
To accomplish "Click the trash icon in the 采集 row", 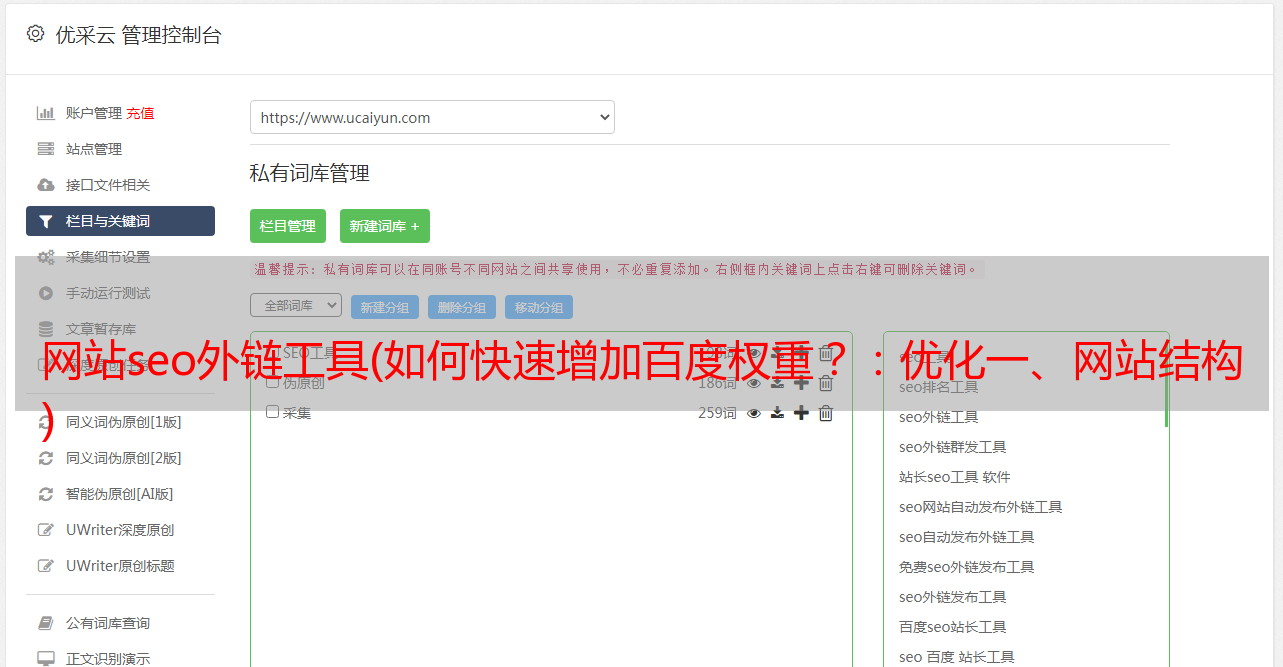I will (x=826, y=413).
